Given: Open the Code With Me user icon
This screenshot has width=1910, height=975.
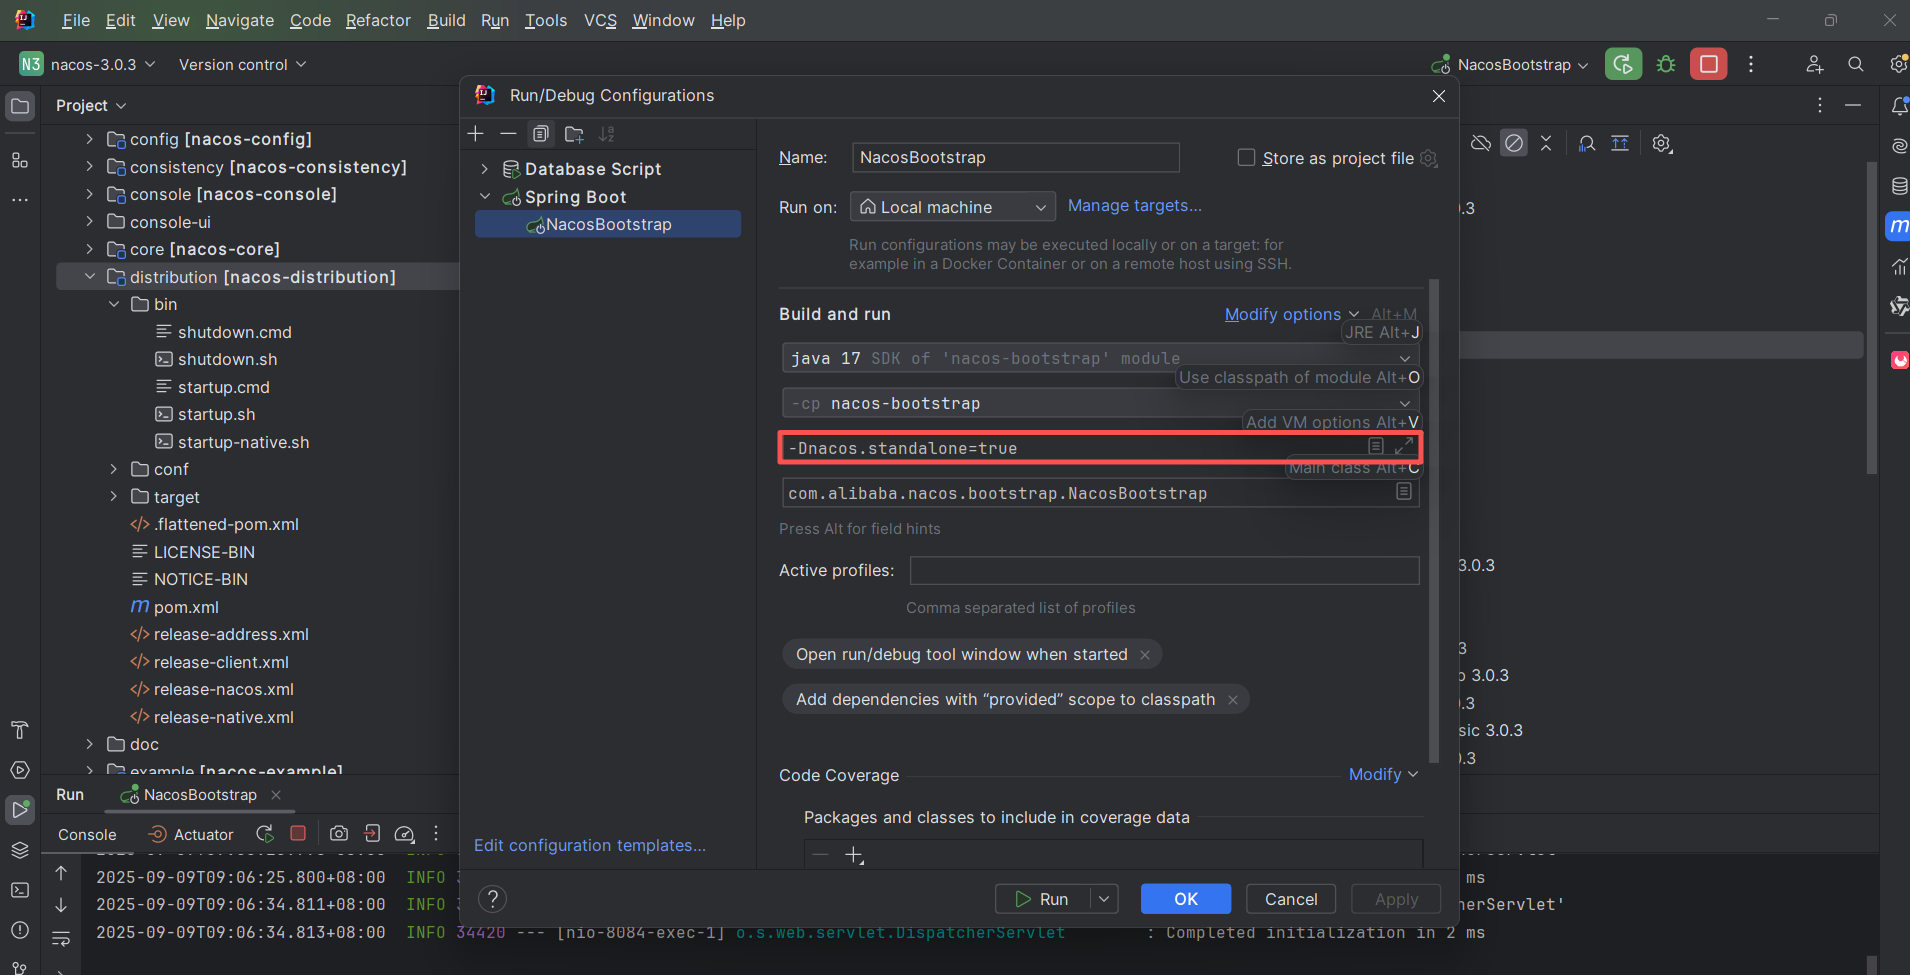Looking at the screenshot, I should [x=1814, y=64].
